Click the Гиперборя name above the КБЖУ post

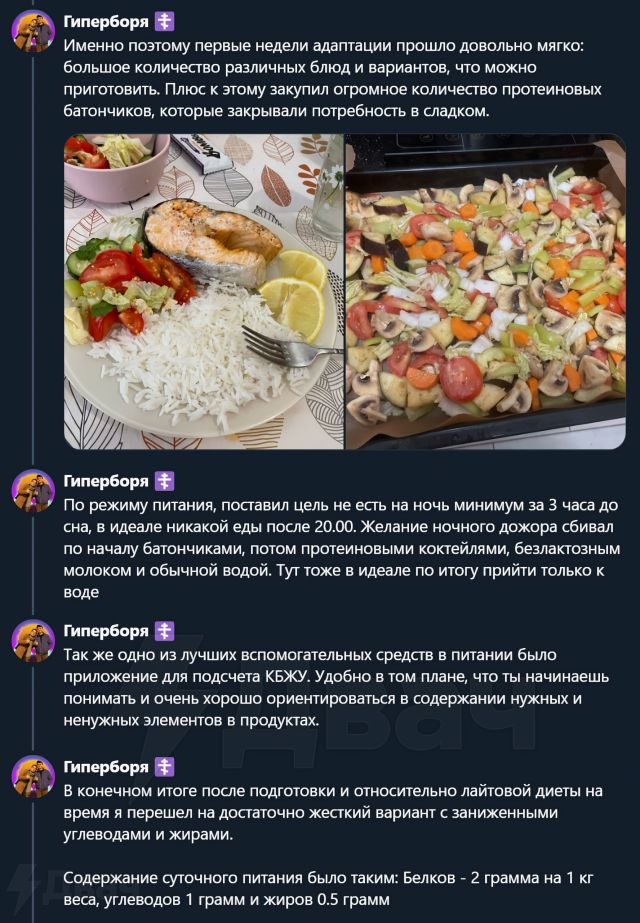(105, 631)
